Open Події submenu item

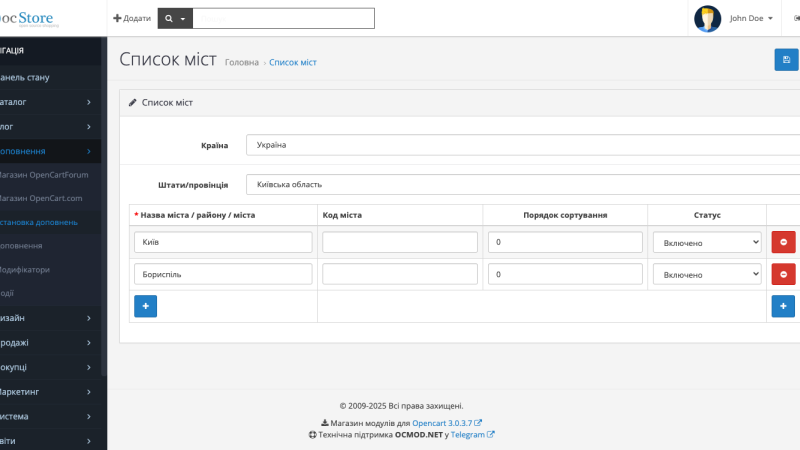(x=51, y=293)
